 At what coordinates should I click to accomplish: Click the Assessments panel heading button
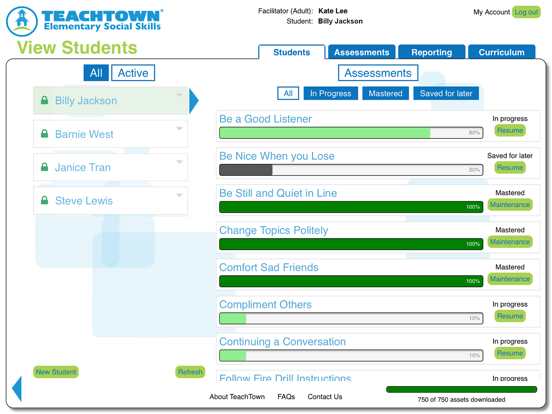(378, 73)
